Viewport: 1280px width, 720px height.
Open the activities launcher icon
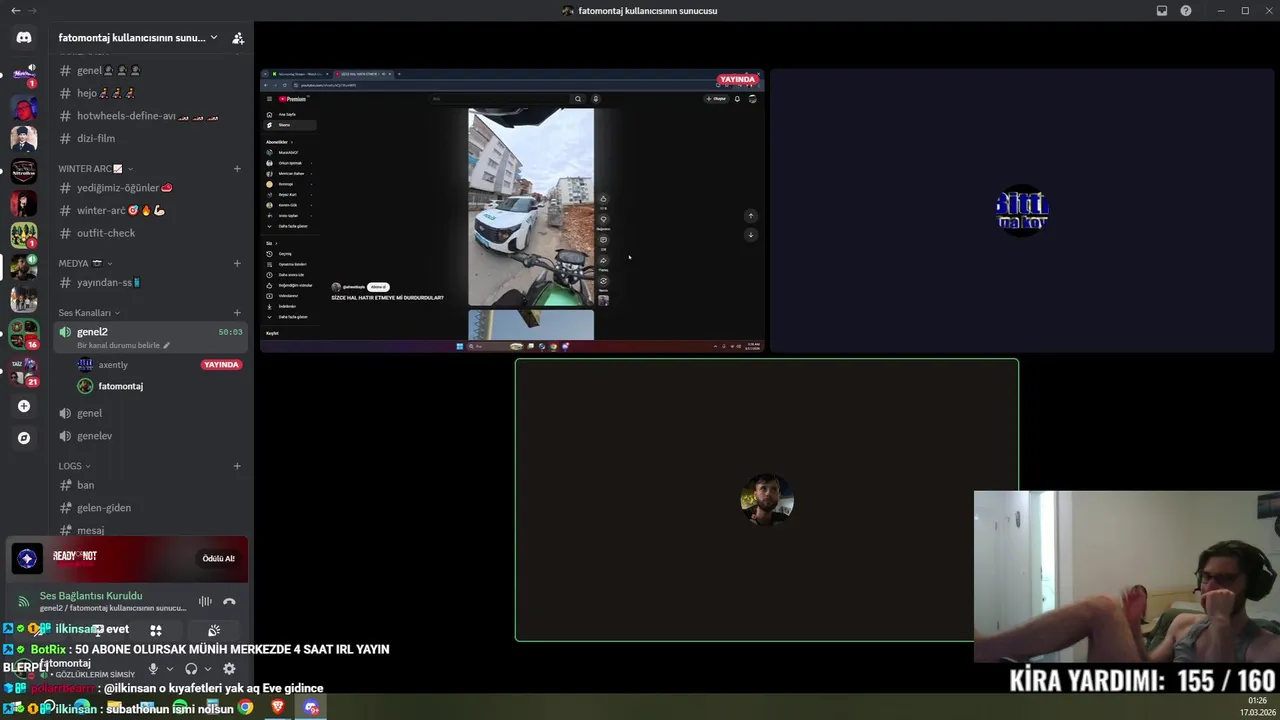(x=156, y=630)
